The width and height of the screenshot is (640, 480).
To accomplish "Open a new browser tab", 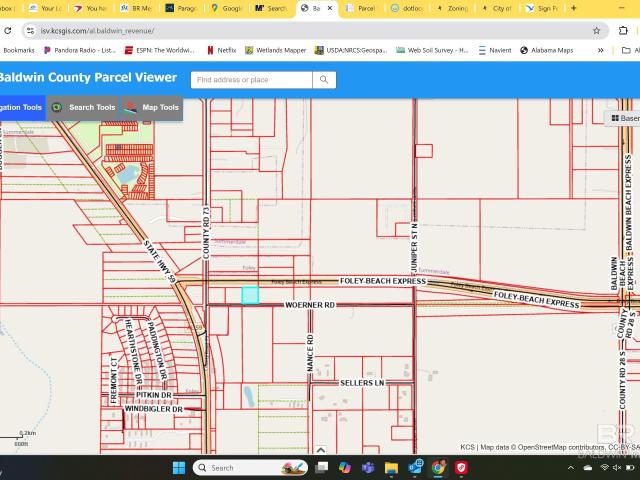I will pos(574,8).
